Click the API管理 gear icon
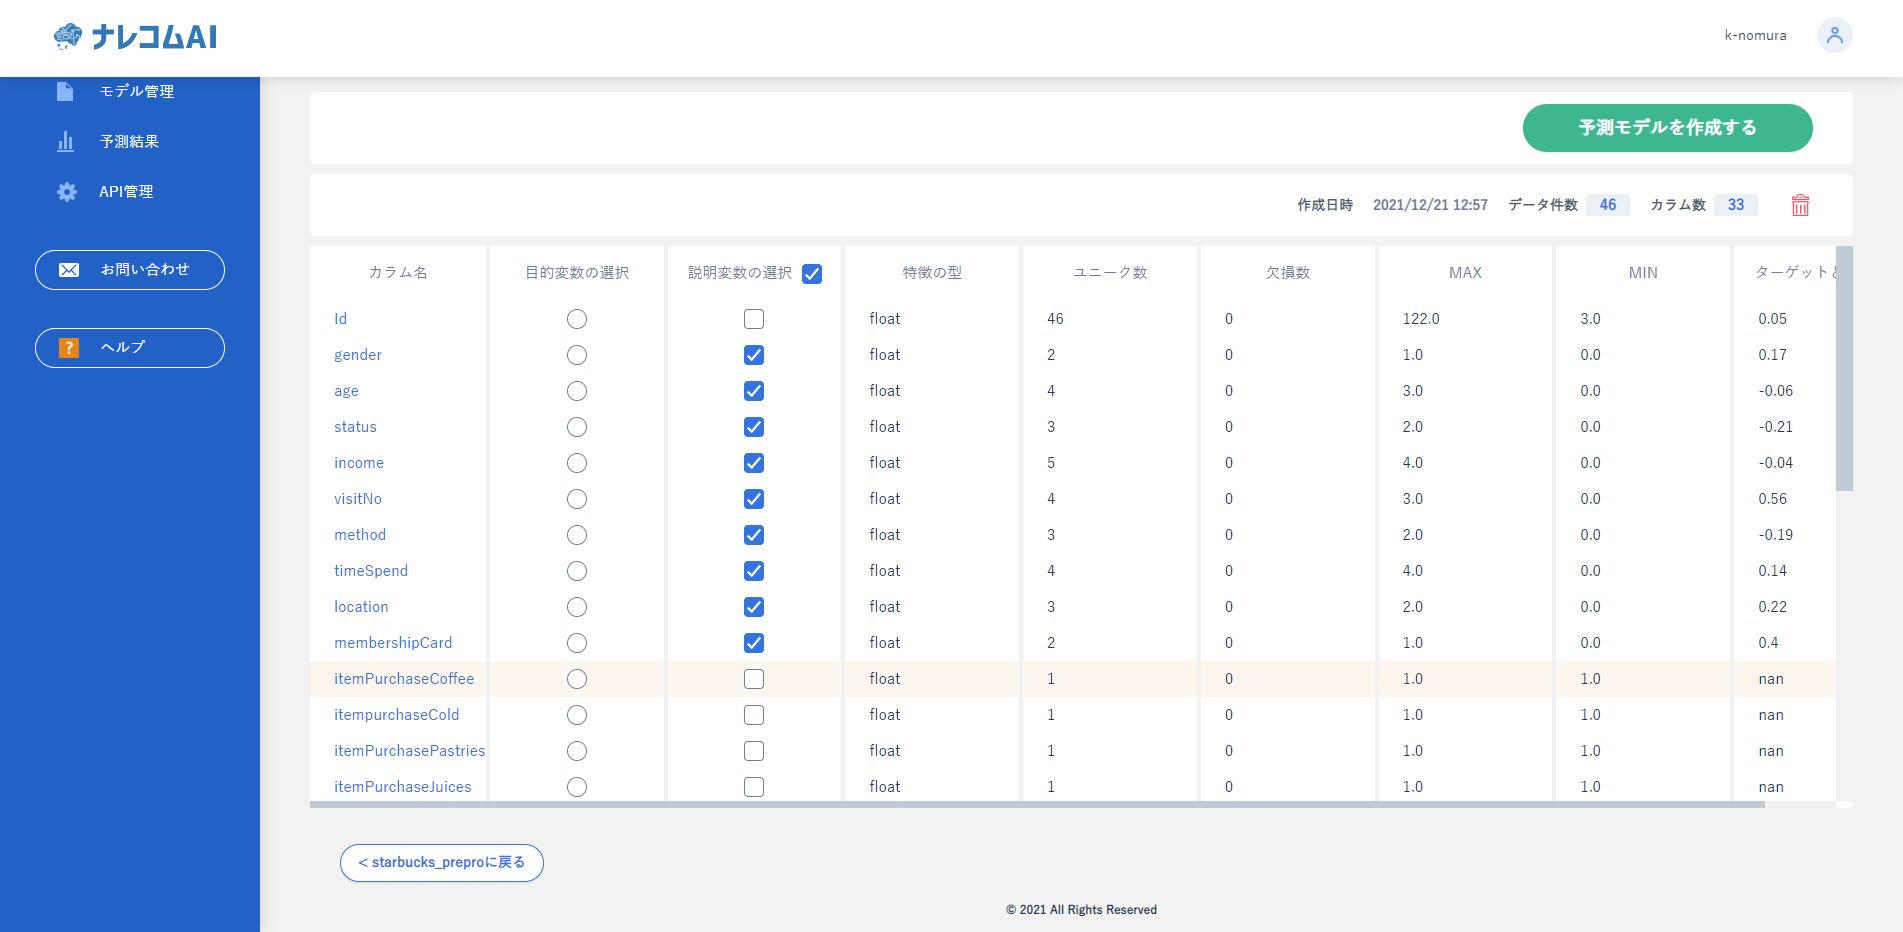The width and height of the screenshot is (1903, 932). click(66, 192)
